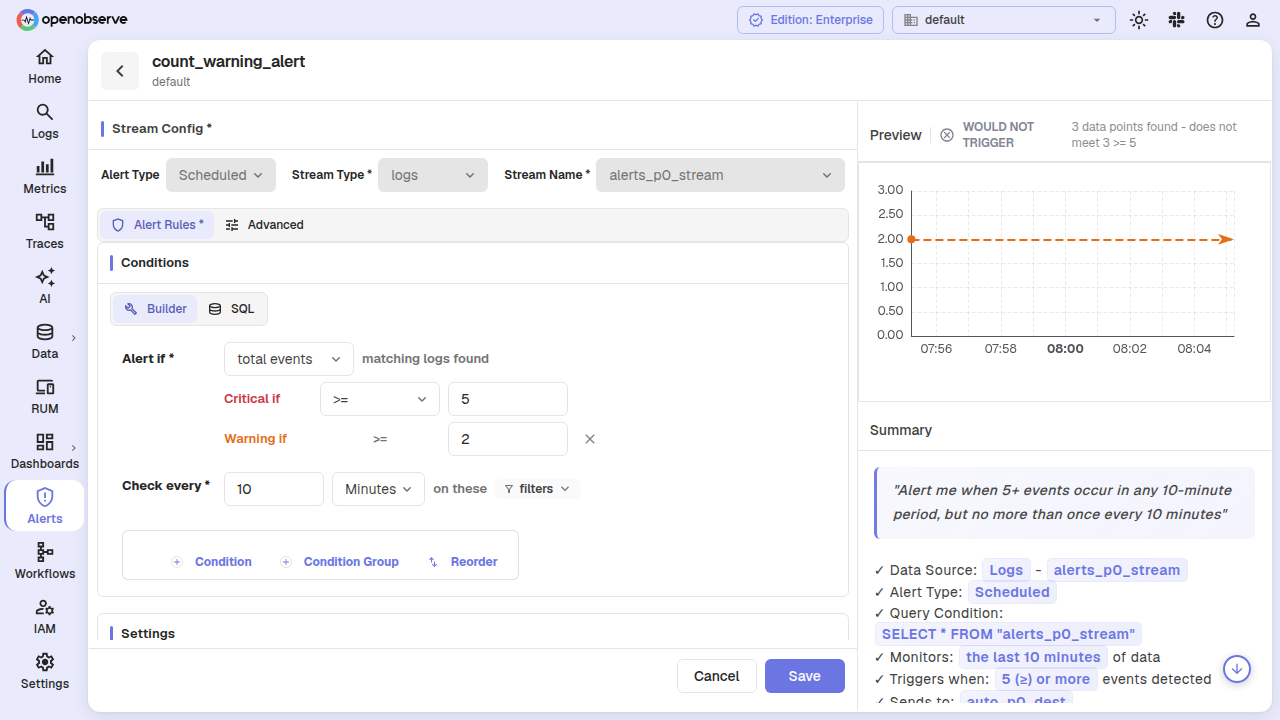Open Home in the sidebar
The width and height of the screenshot is (1280, 720).
pyautogui.click(x=44, y=67)
